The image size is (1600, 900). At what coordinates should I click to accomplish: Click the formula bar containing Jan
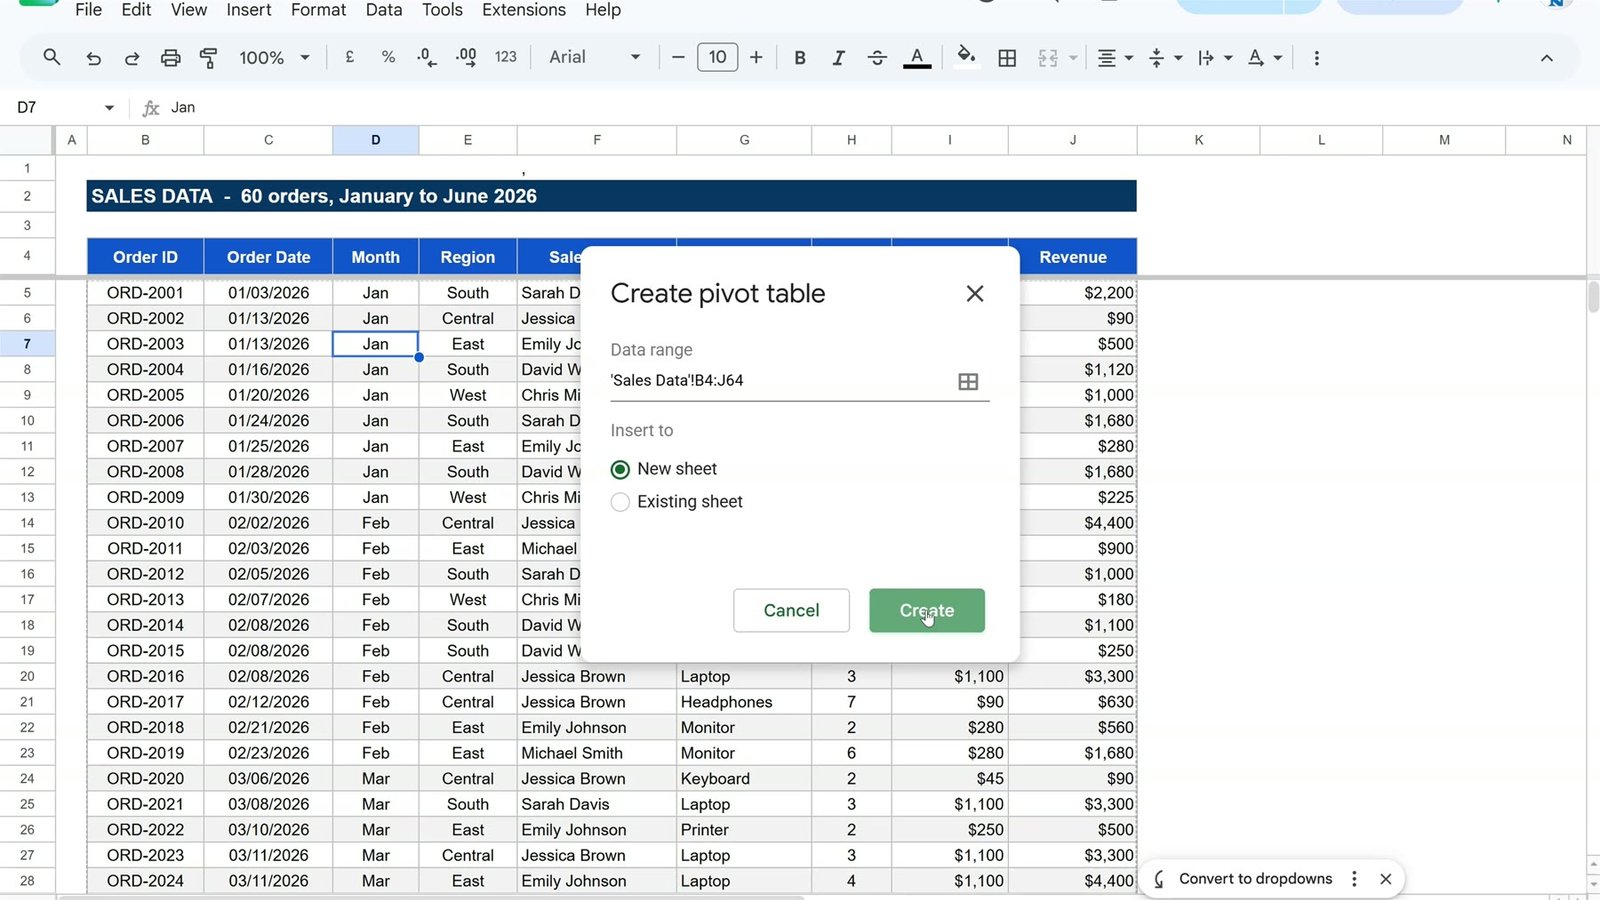880,108
